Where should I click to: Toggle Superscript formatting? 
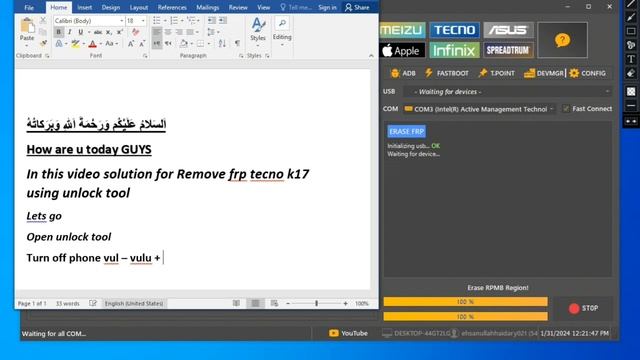pyautogui.click(x=119, y=32)
